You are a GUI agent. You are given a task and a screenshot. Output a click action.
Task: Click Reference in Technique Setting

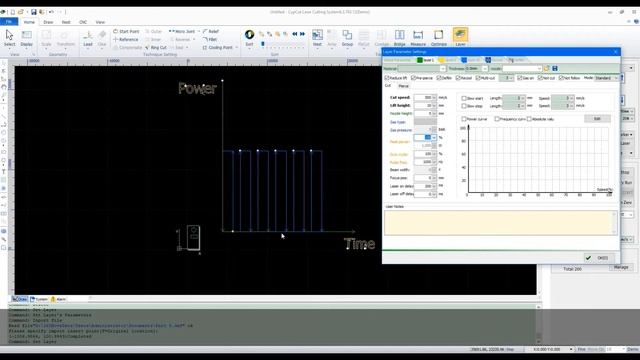pyautogui.click(x=126, y=40)
